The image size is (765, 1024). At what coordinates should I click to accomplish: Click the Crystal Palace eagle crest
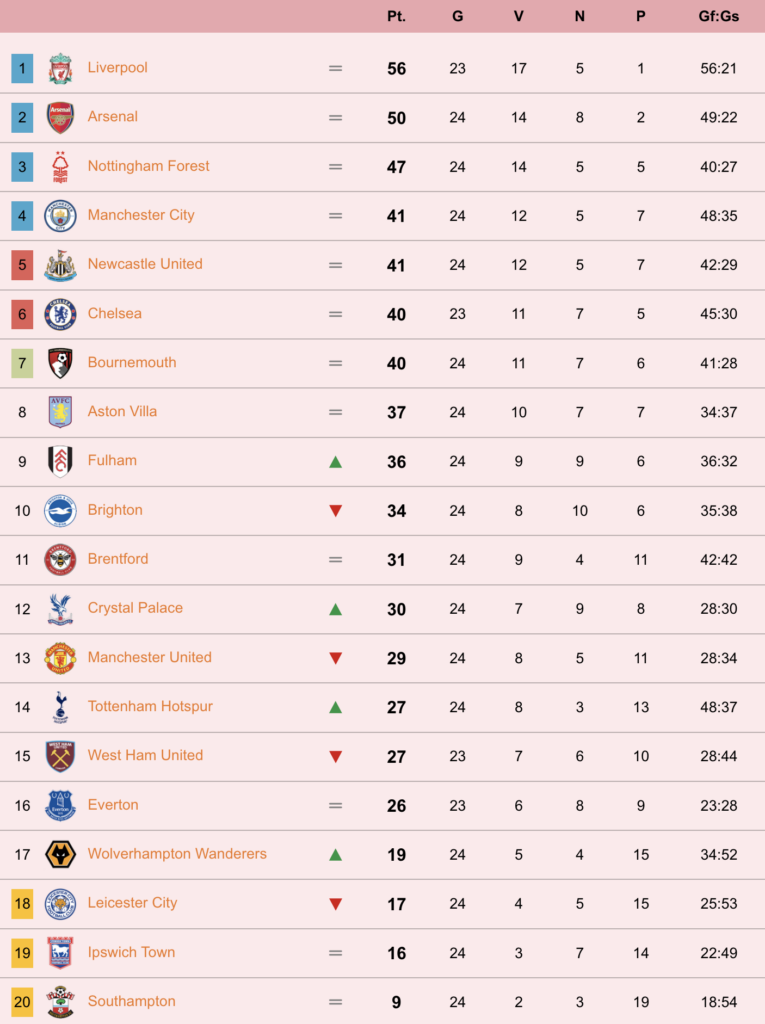60,609
